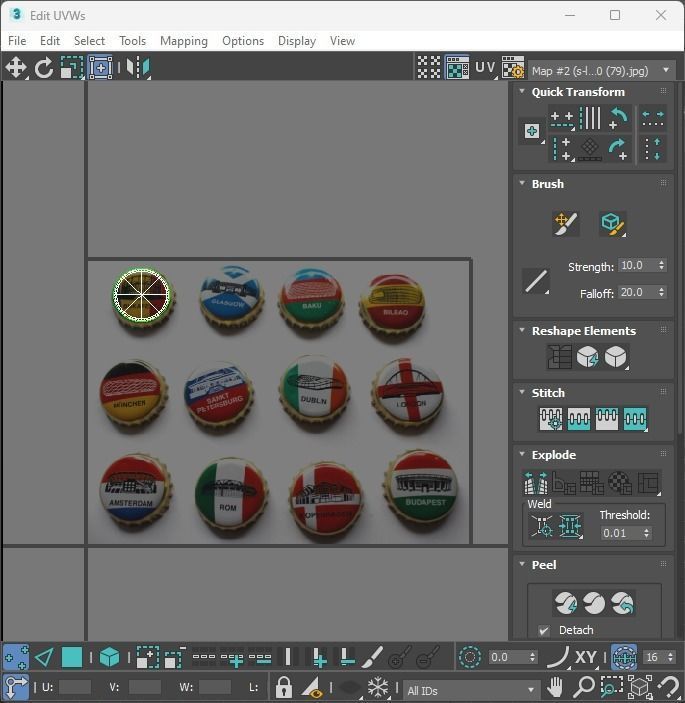This screenshot has height=703, width=685.
Task: Open the Select menu
Action: pyautogui.click(x=89, y=41)
